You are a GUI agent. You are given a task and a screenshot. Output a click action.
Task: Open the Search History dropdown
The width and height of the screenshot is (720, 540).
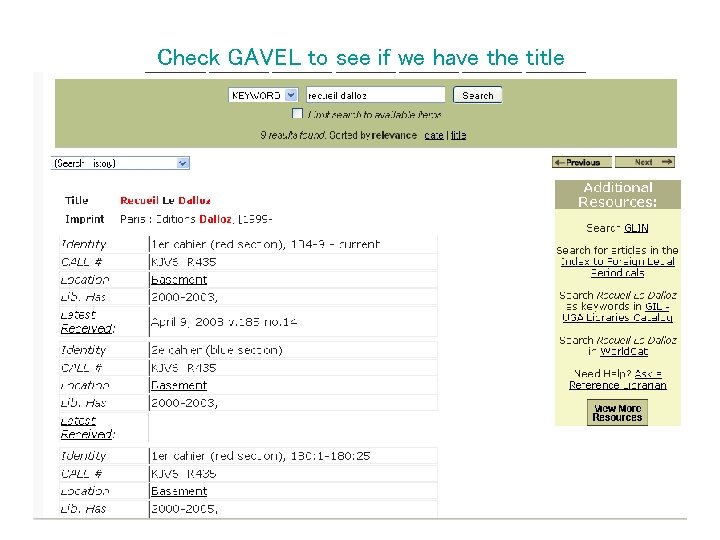pyautogui.click(x=120, y=163)
